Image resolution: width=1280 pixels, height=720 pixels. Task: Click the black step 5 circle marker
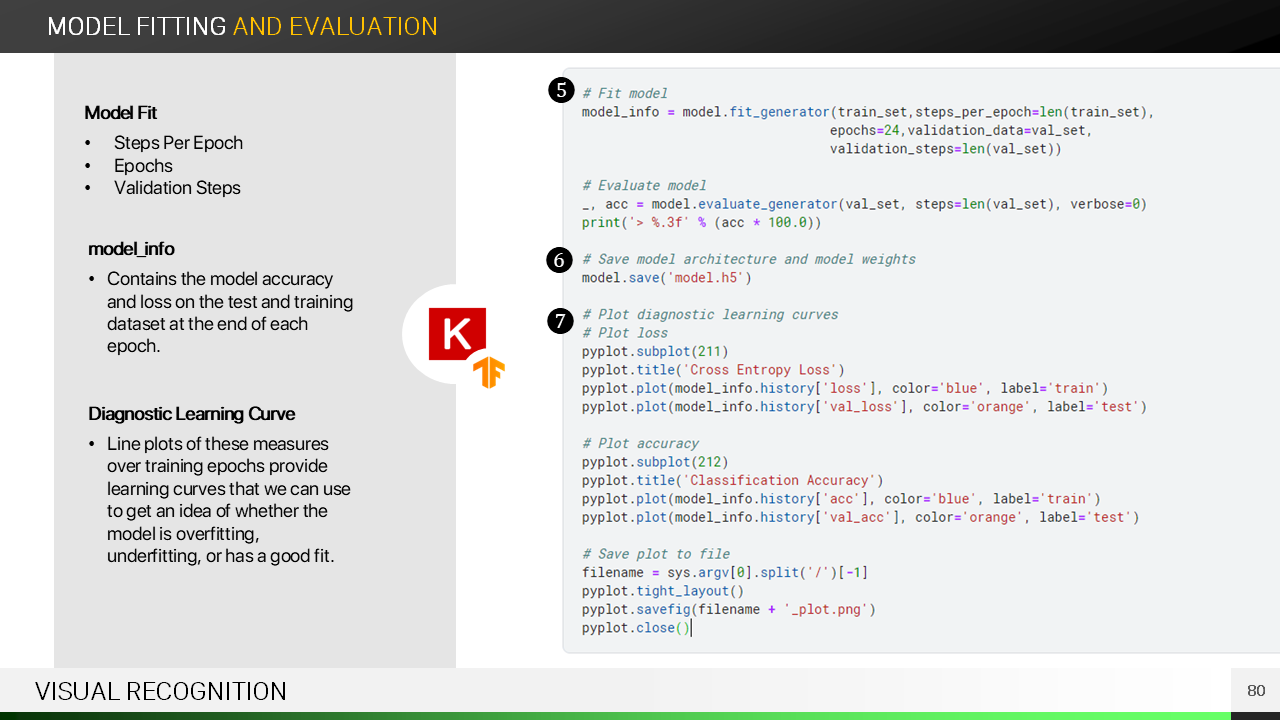(x=560, y=90)
